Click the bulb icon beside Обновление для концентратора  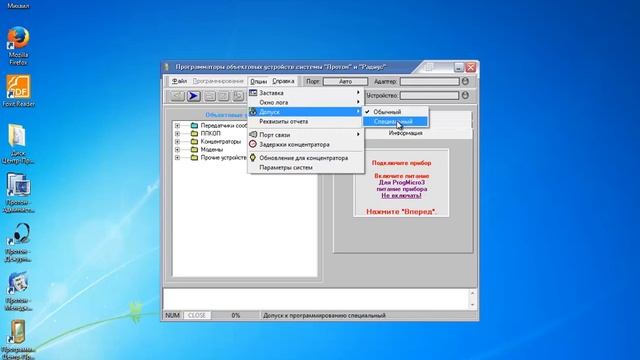pyautogui.click(x=253, y=158)
